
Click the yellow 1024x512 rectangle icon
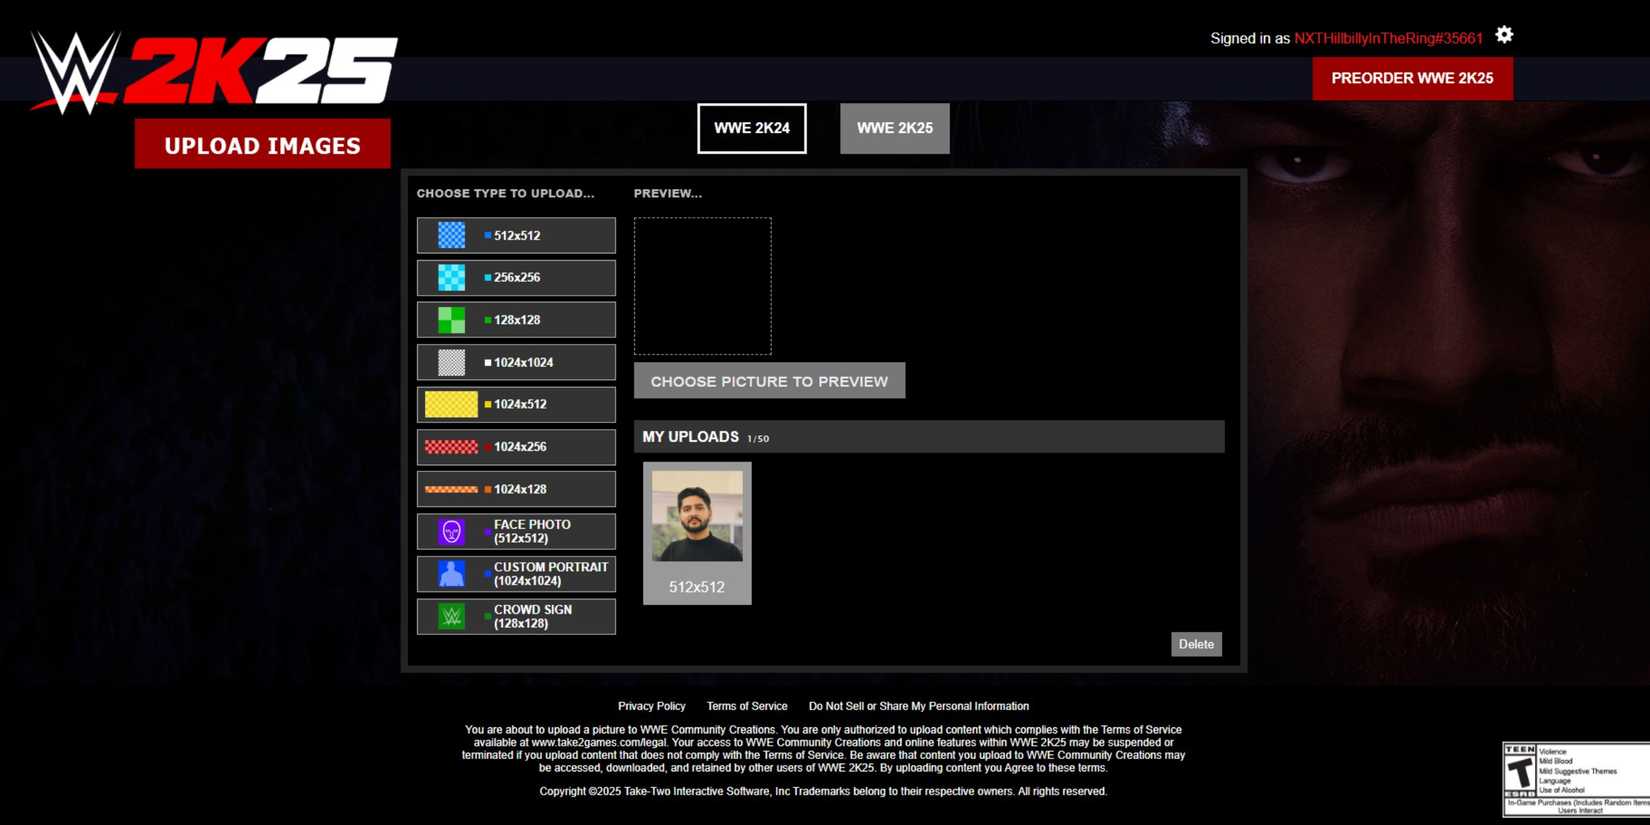pyautogui.click(x=451, y=404)
